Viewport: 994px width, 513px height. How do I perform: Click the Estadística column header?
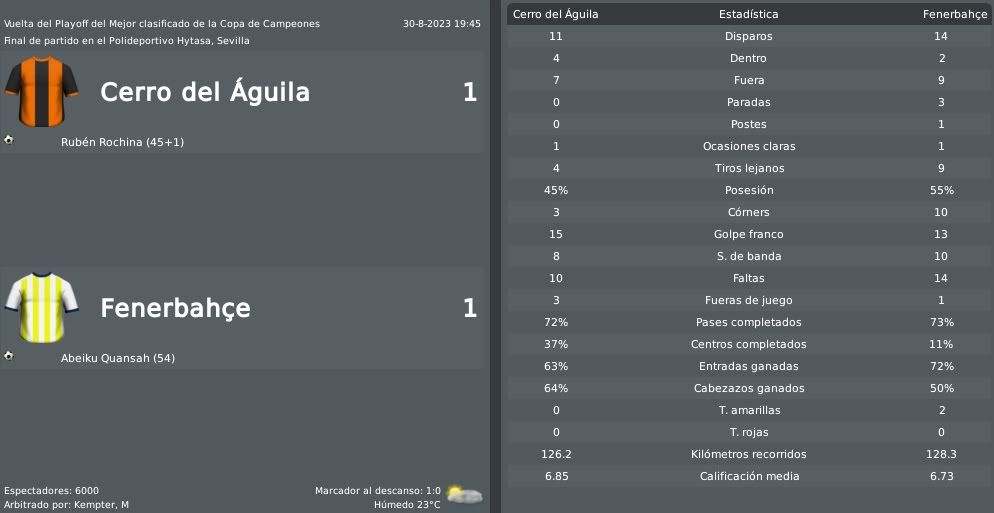pyautogui.click(x=749, y=14)
